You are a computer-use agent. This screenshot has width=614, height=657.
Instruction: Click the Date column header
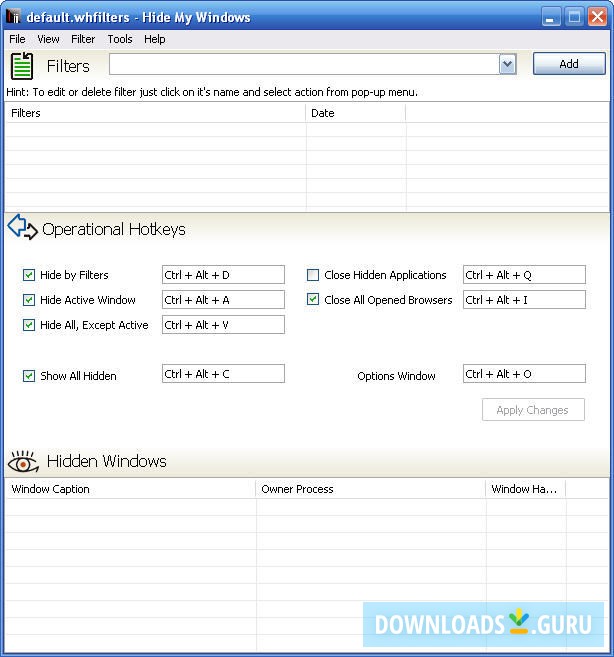(x=356, y=113)
